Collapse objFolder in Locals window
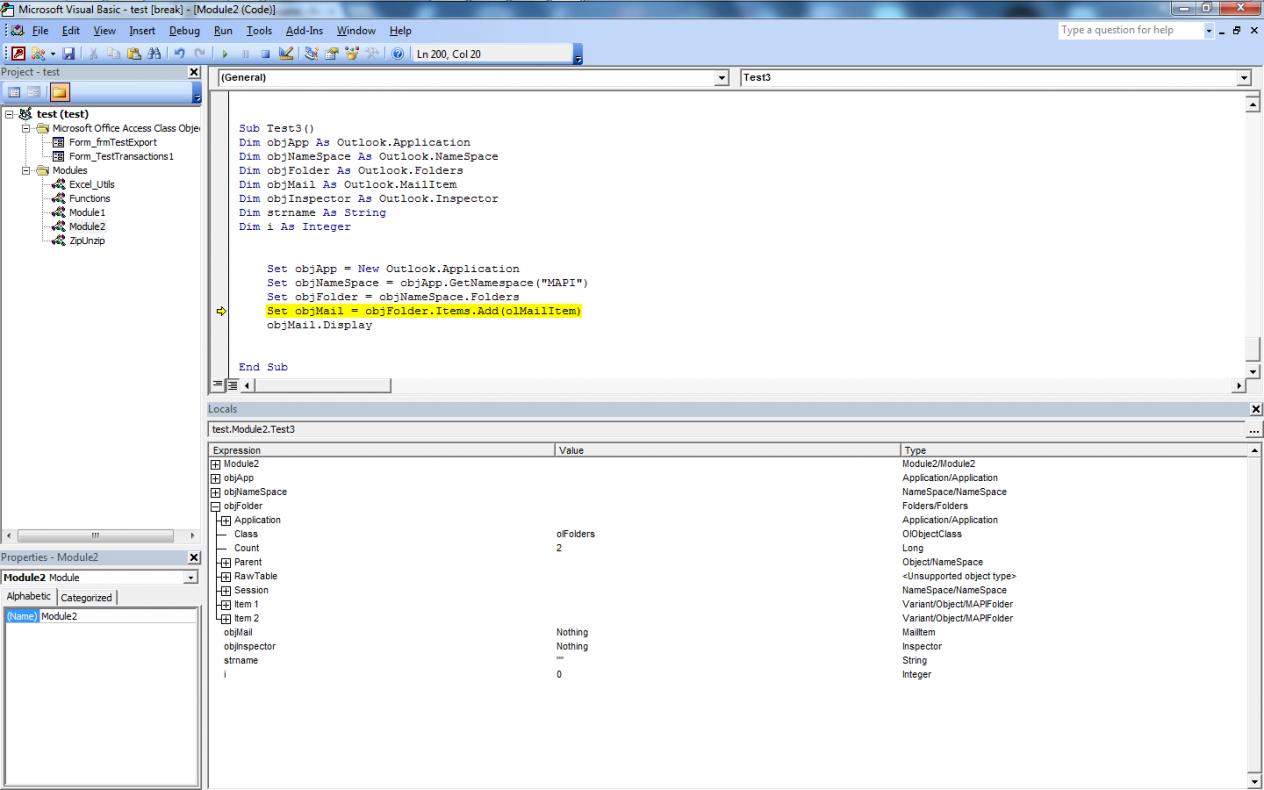Screen dimensions: 1264x790 216,506
